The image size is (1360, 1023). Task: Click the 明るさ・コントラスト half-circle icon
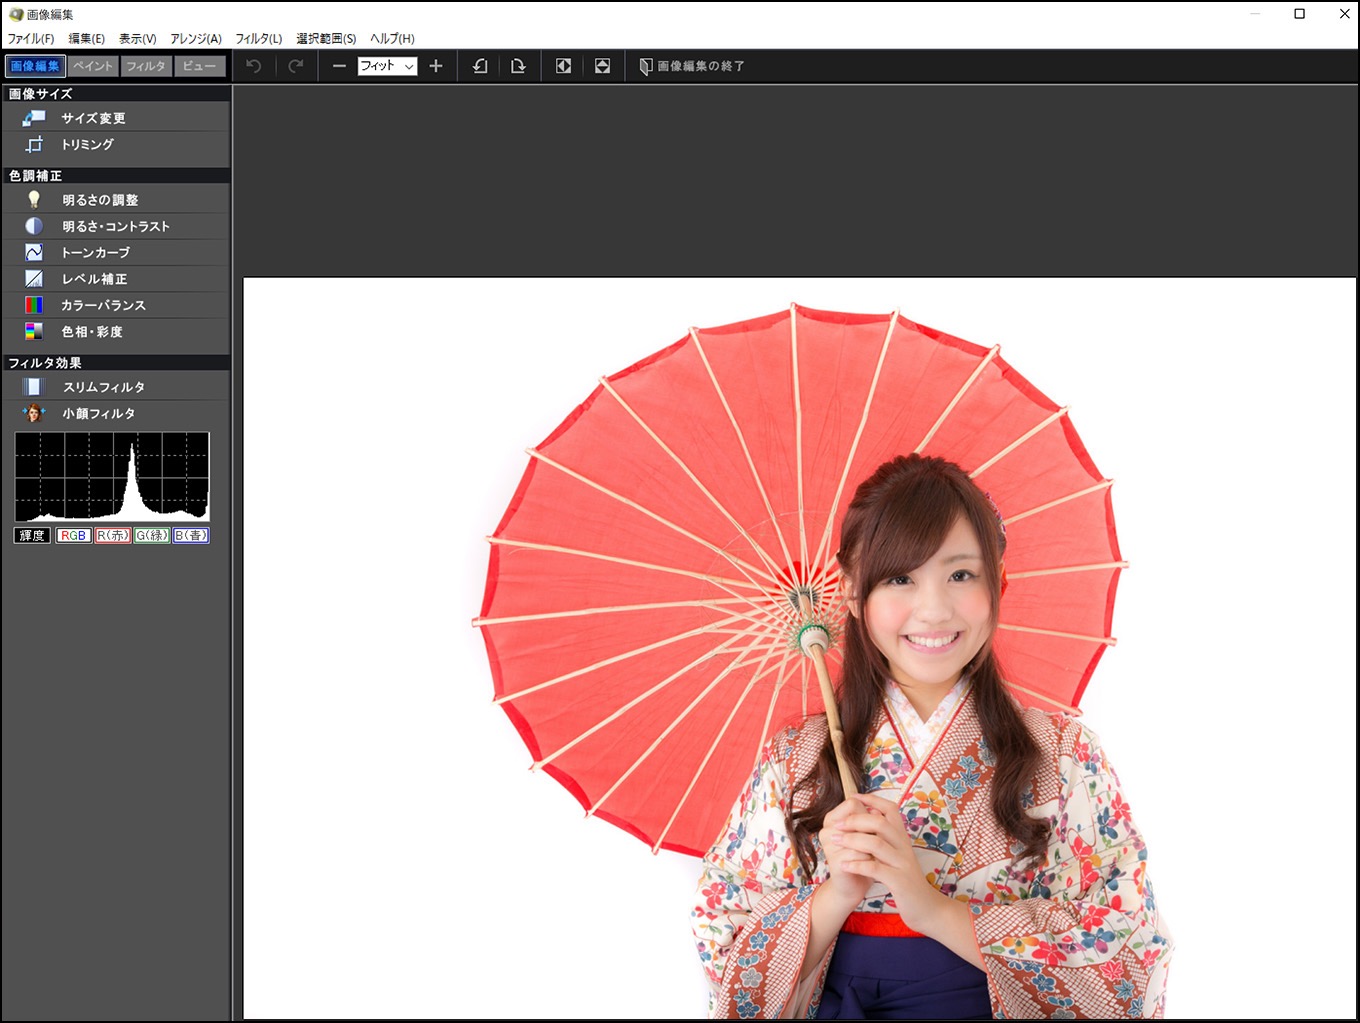[x=34, y=226]
